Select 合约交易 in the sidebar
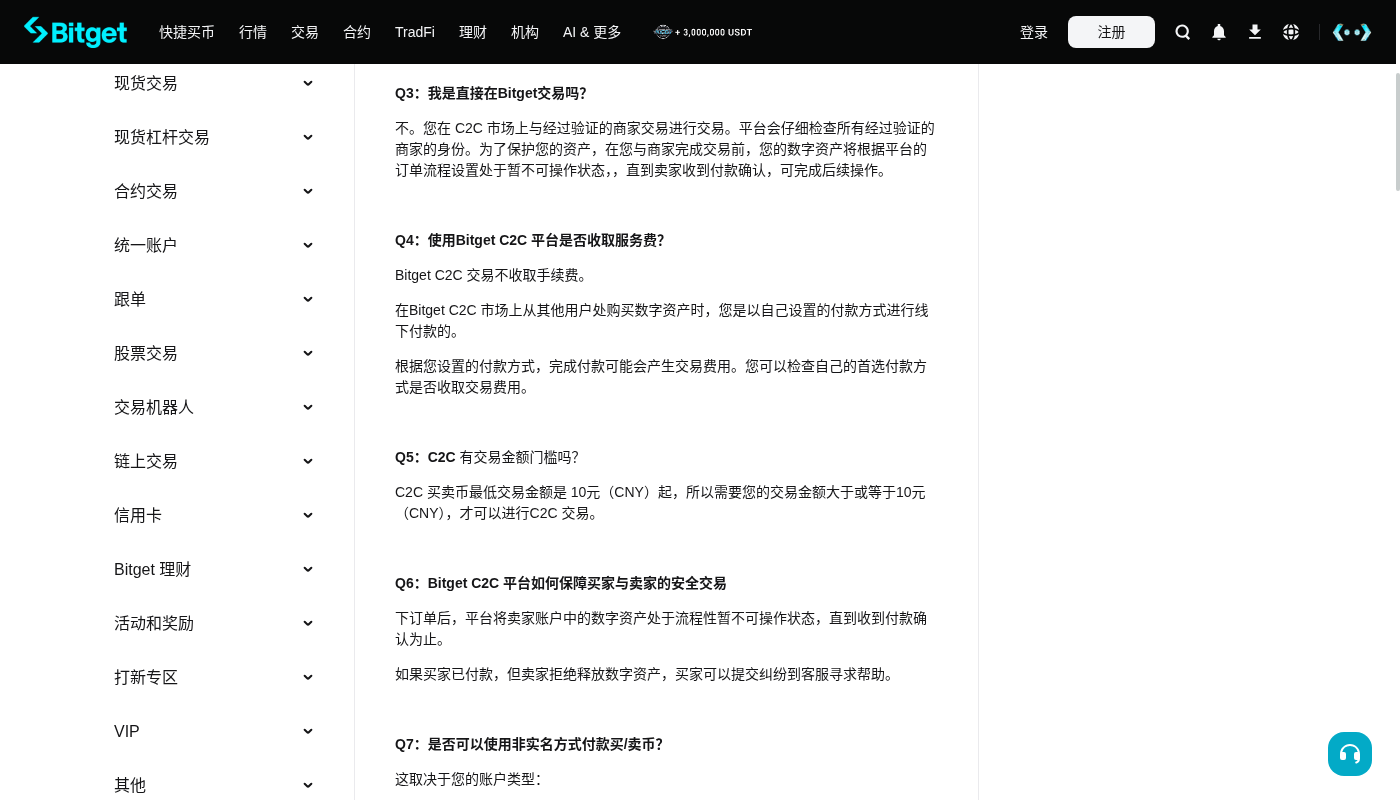 (x=146, y=191)
